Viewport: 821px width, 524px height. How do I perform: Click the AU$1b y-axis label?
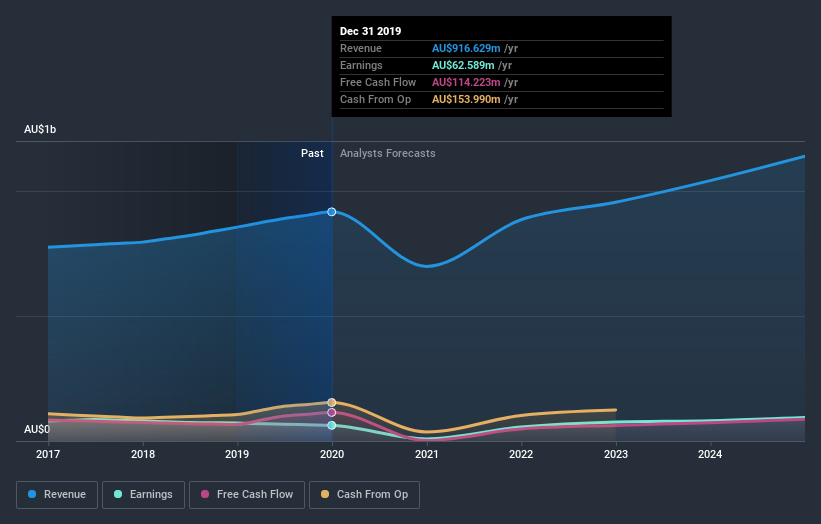[x=40, y=129]
